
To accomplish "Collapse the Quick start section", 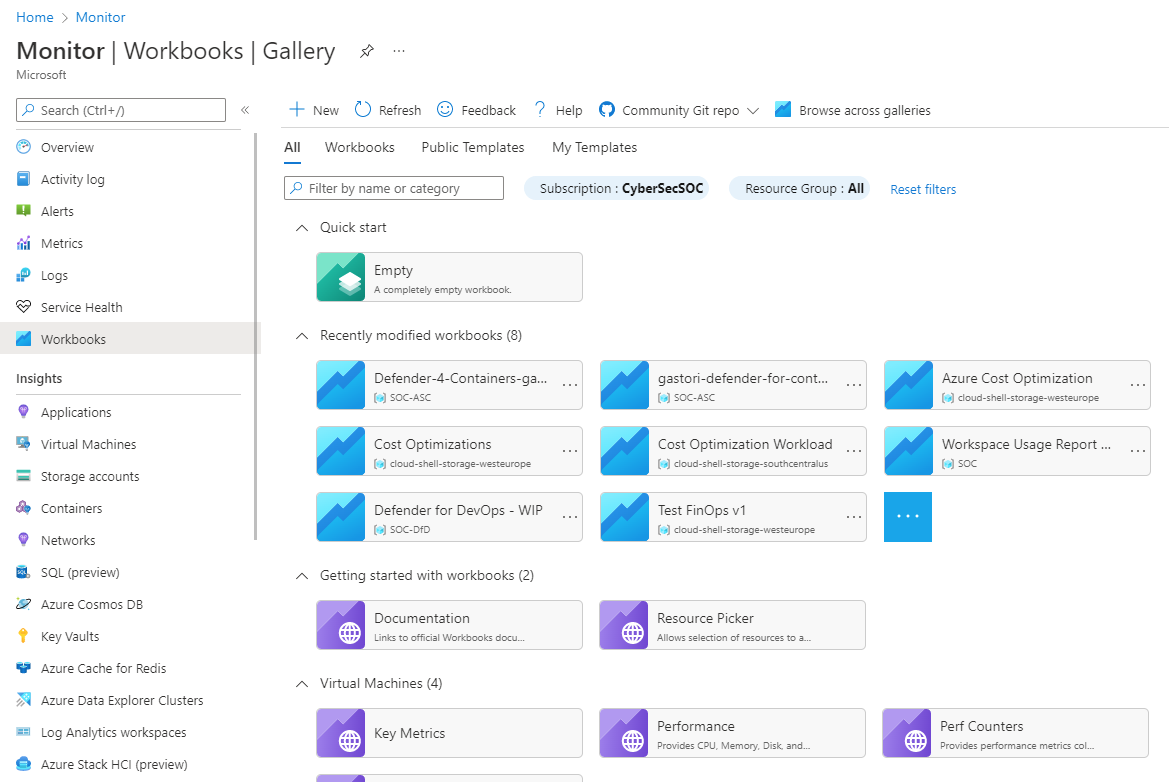I will point(302,228).
